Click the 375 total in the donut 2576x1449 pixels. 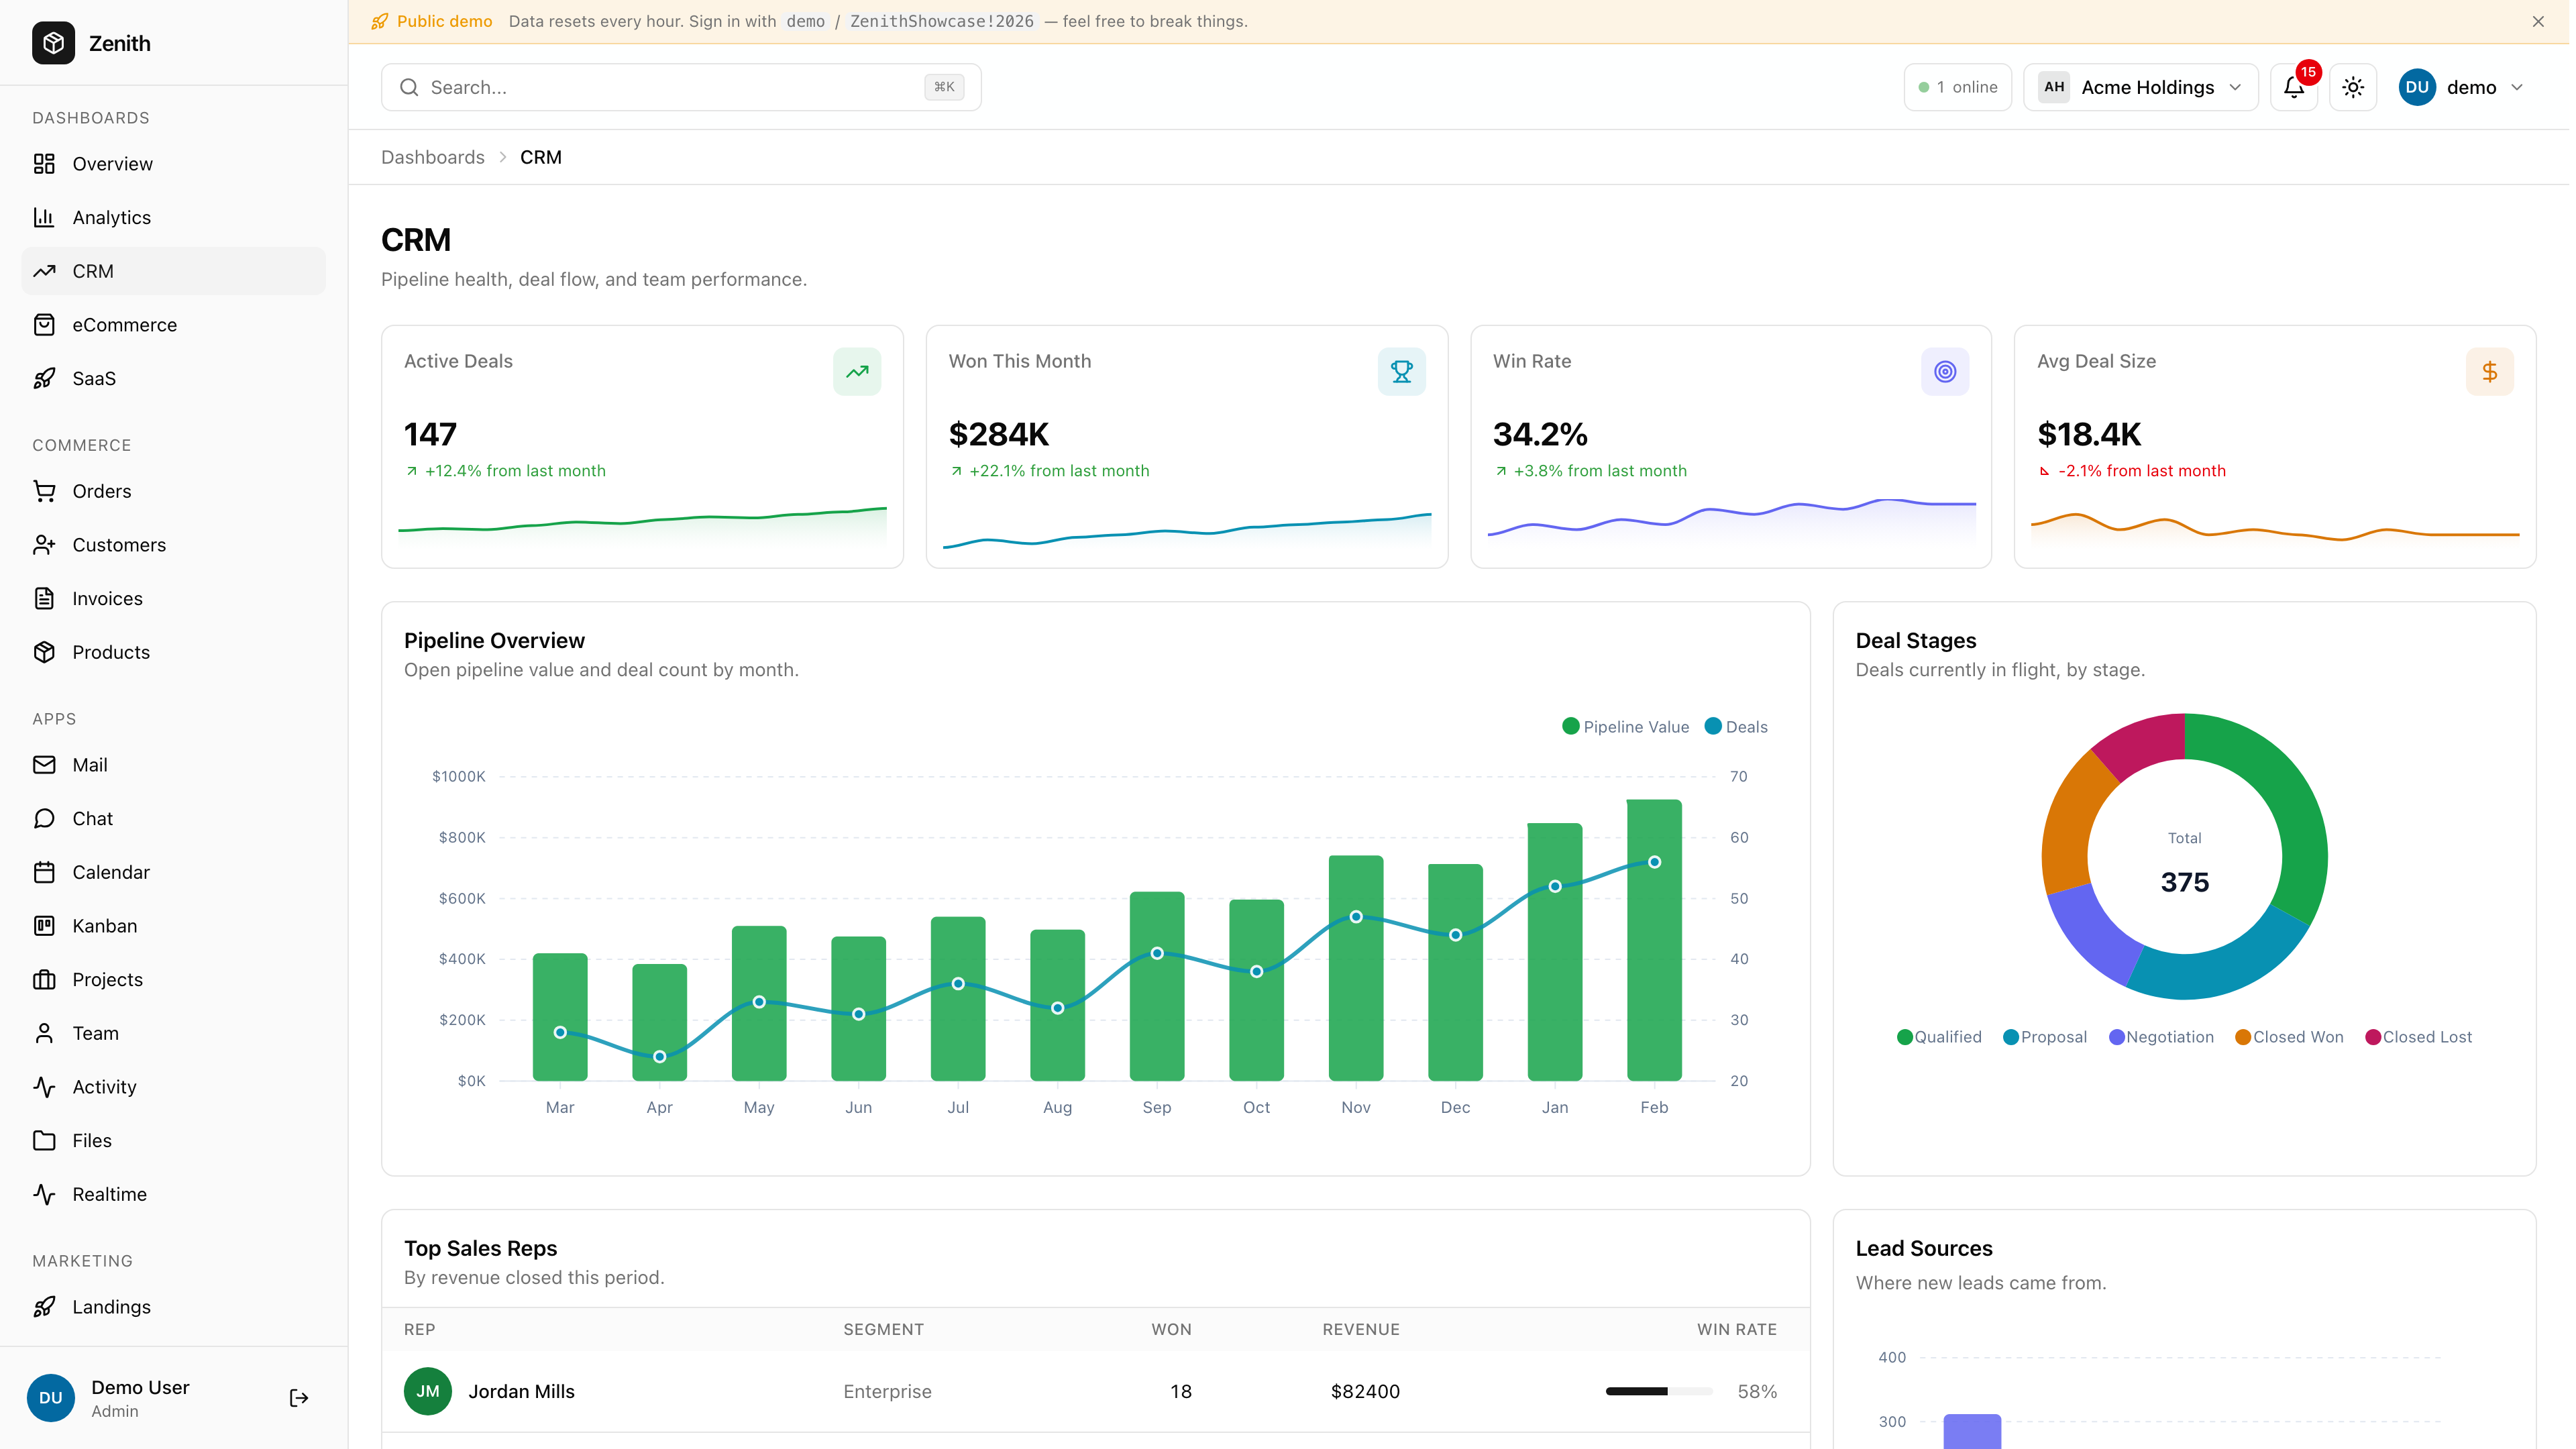pos(2184,883)
